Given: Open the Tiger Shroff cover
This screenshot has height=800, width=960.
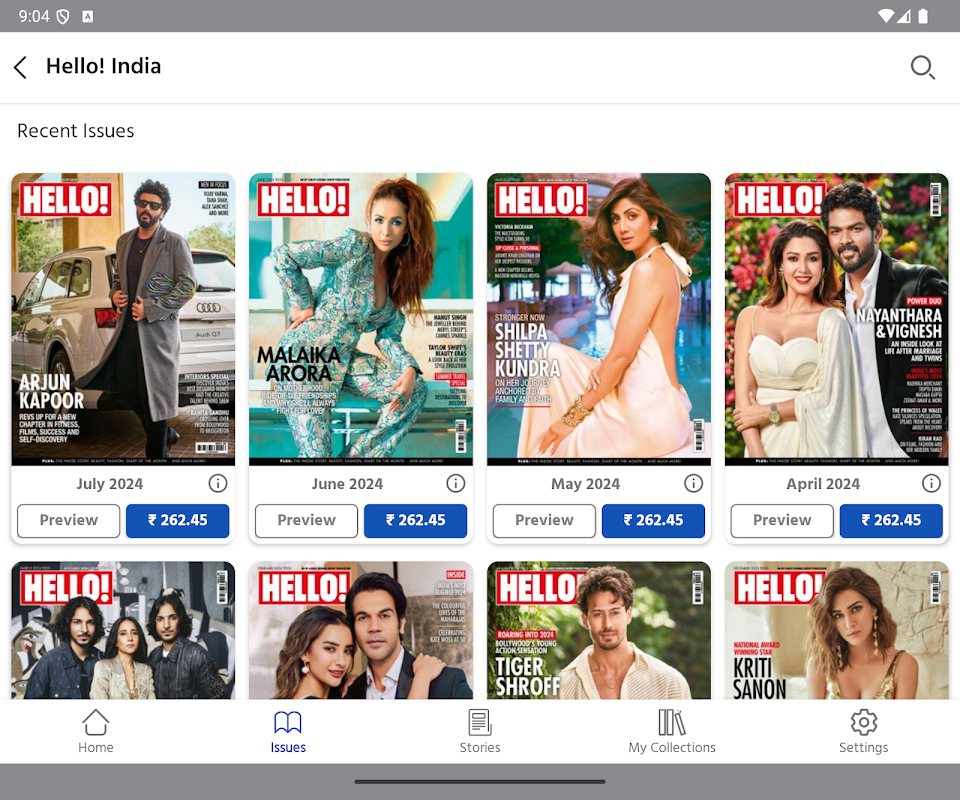Looking at the screenshot, I should (x=599, y=630).
